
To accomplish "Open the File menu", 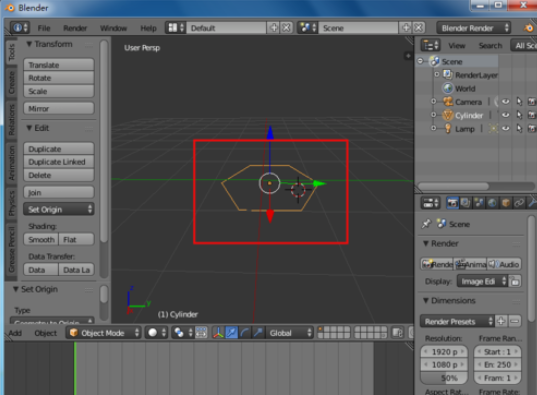I will click(44, 28).
